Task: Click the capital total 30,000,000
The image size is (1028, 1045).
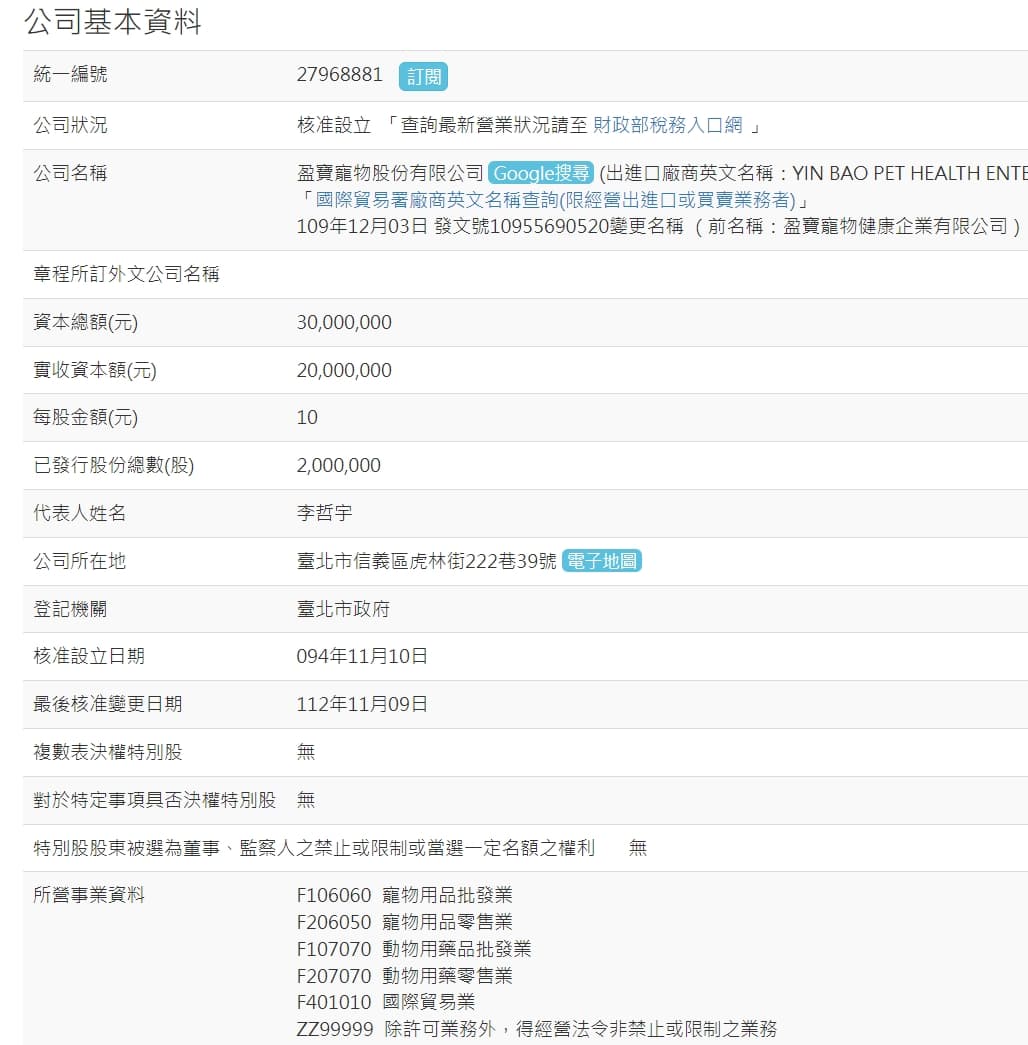Action: 344,323
